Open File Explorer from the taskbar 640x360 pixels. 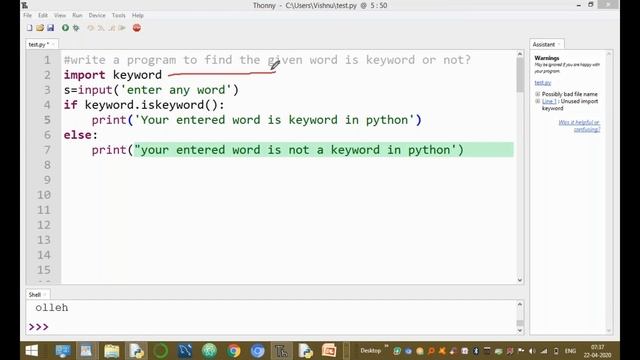111,351
